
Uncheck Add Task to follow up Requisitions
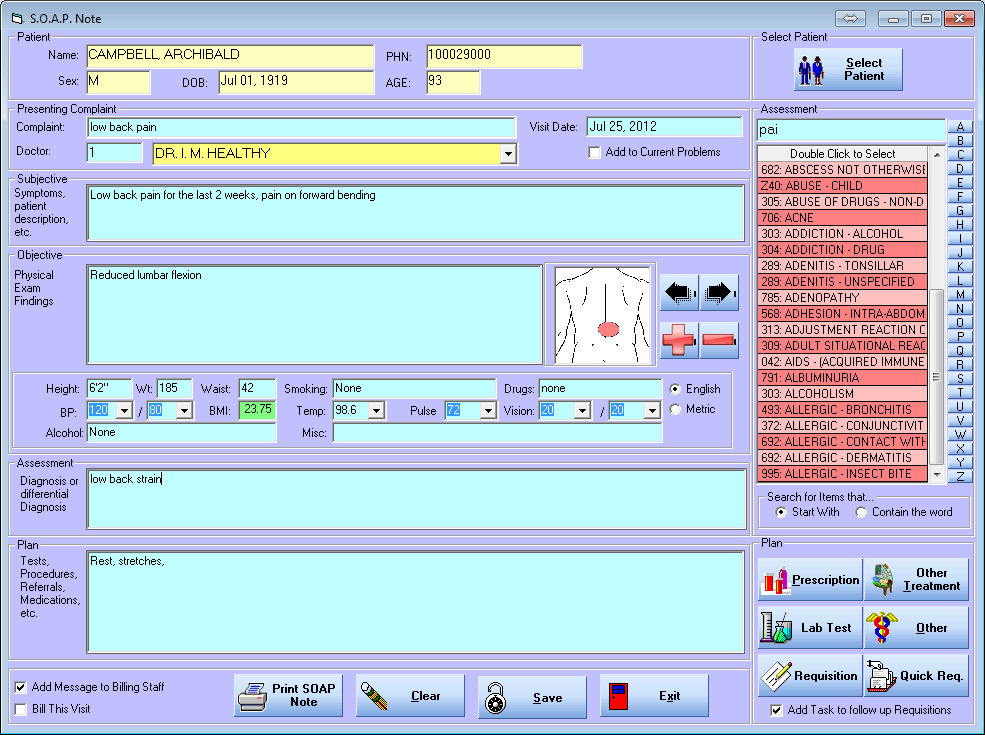click(x=776, y=710)
